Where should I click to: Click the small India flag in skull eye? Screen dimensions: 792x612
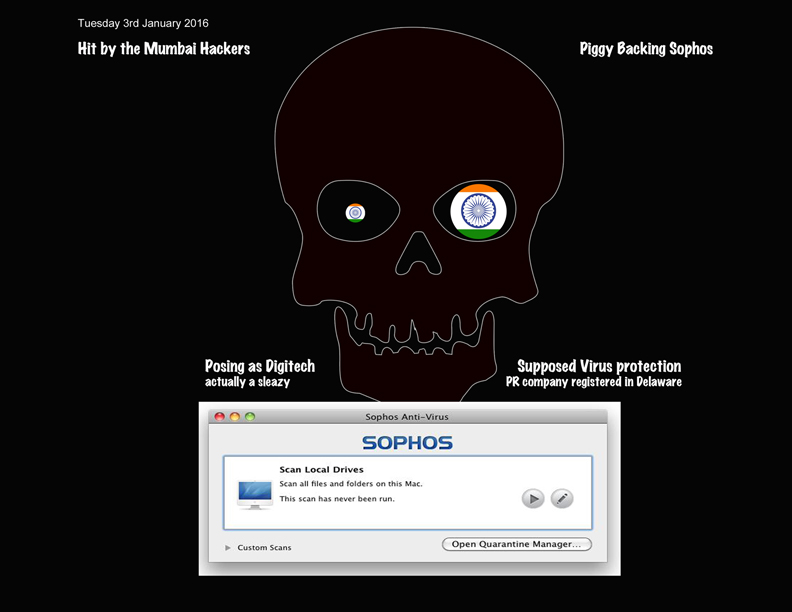[x=355, y=212]
